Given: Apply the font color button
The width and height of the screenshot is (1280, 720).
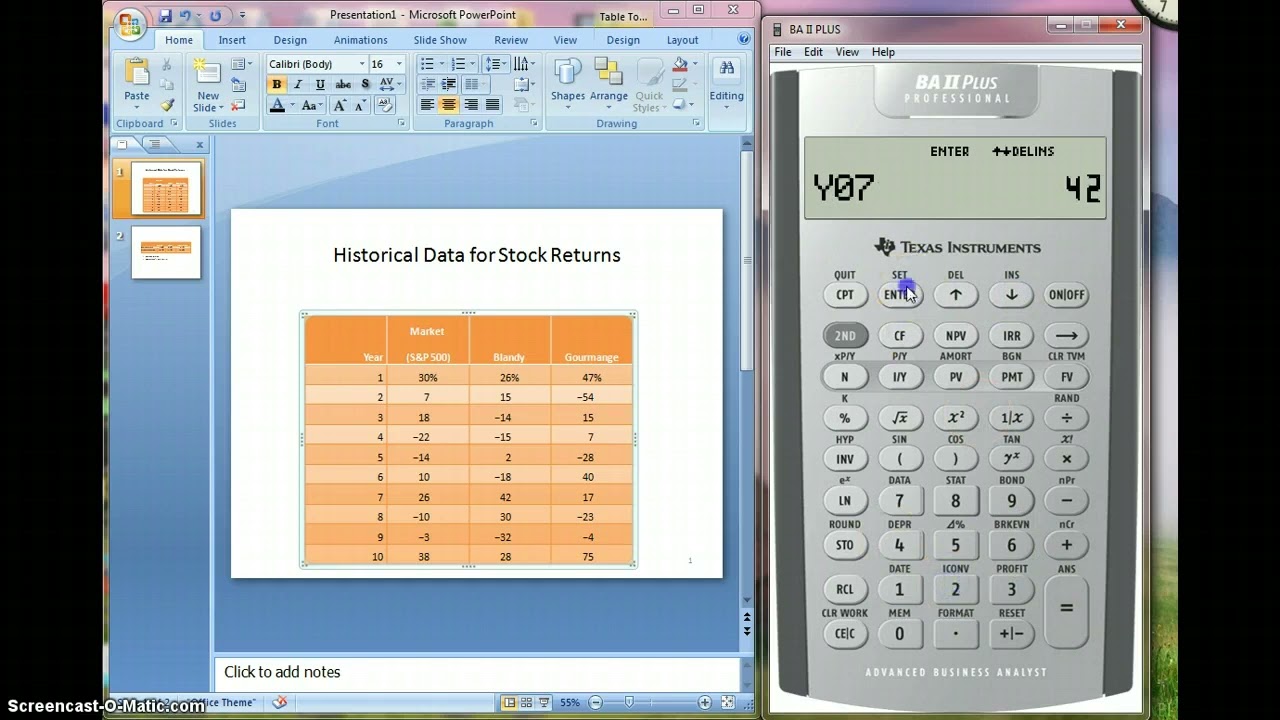Looking at the screenshot, I should (x=277, y=105).
